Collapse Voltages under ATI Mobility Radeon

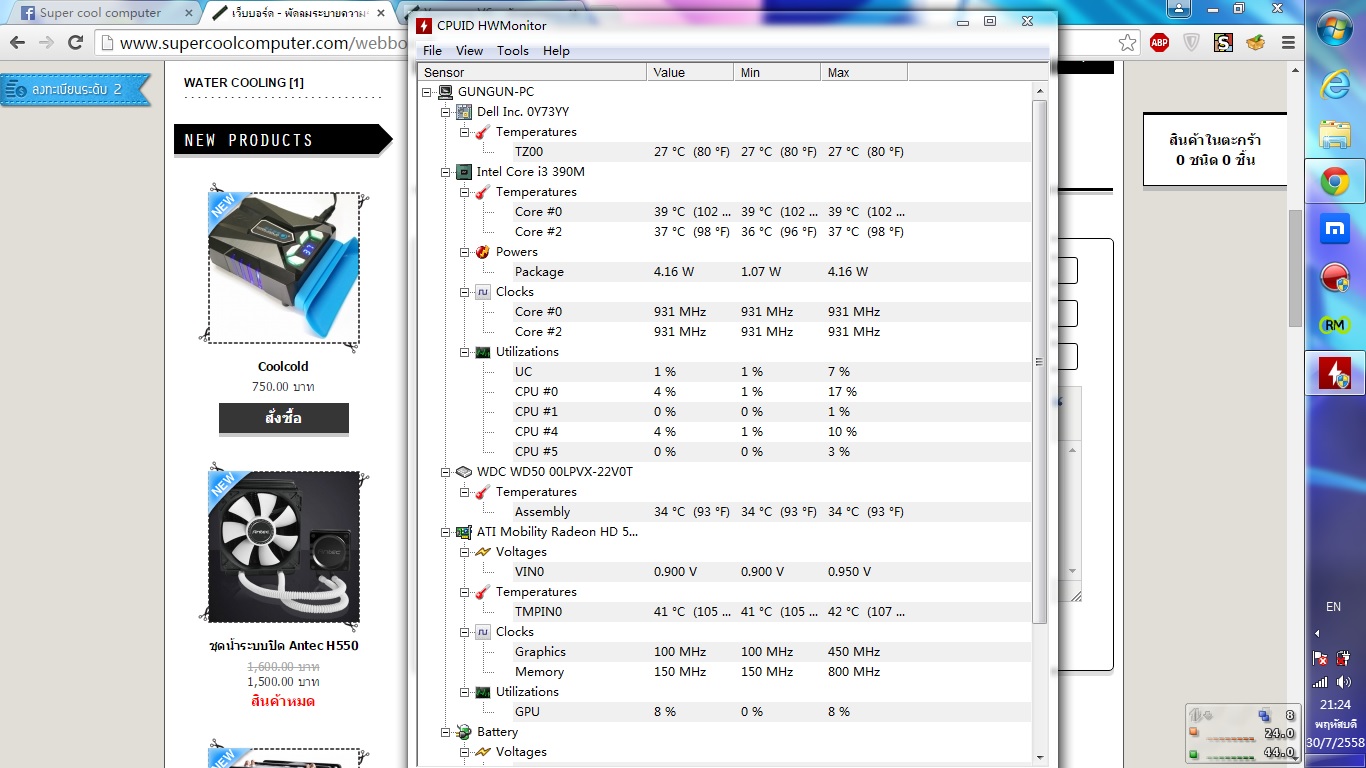465,552
